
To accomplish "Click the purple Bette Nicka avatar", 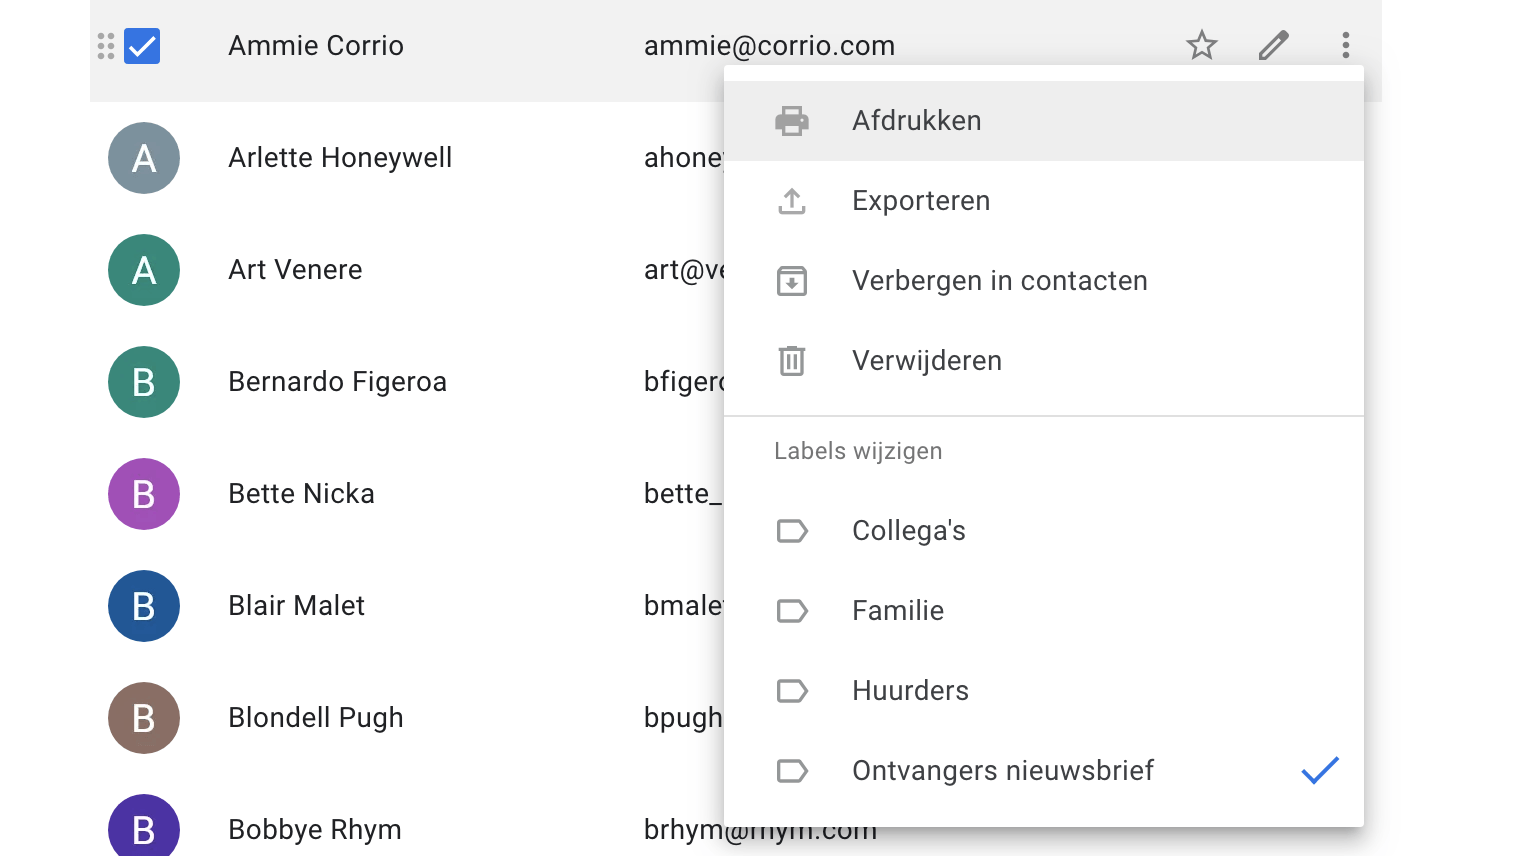I will (x=144, y=494).
